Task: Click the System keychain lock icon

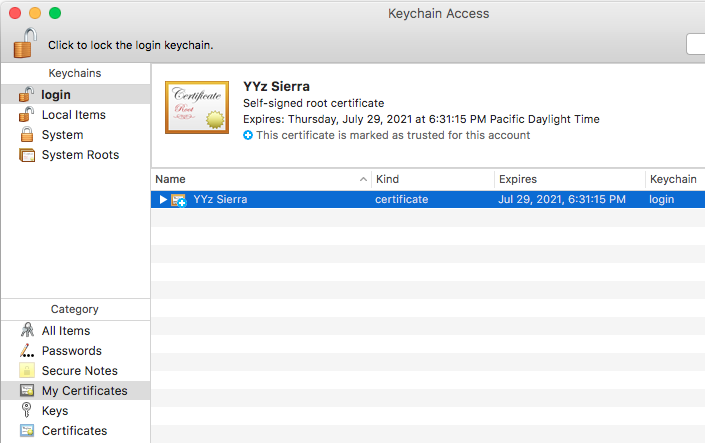Action: 27,134
